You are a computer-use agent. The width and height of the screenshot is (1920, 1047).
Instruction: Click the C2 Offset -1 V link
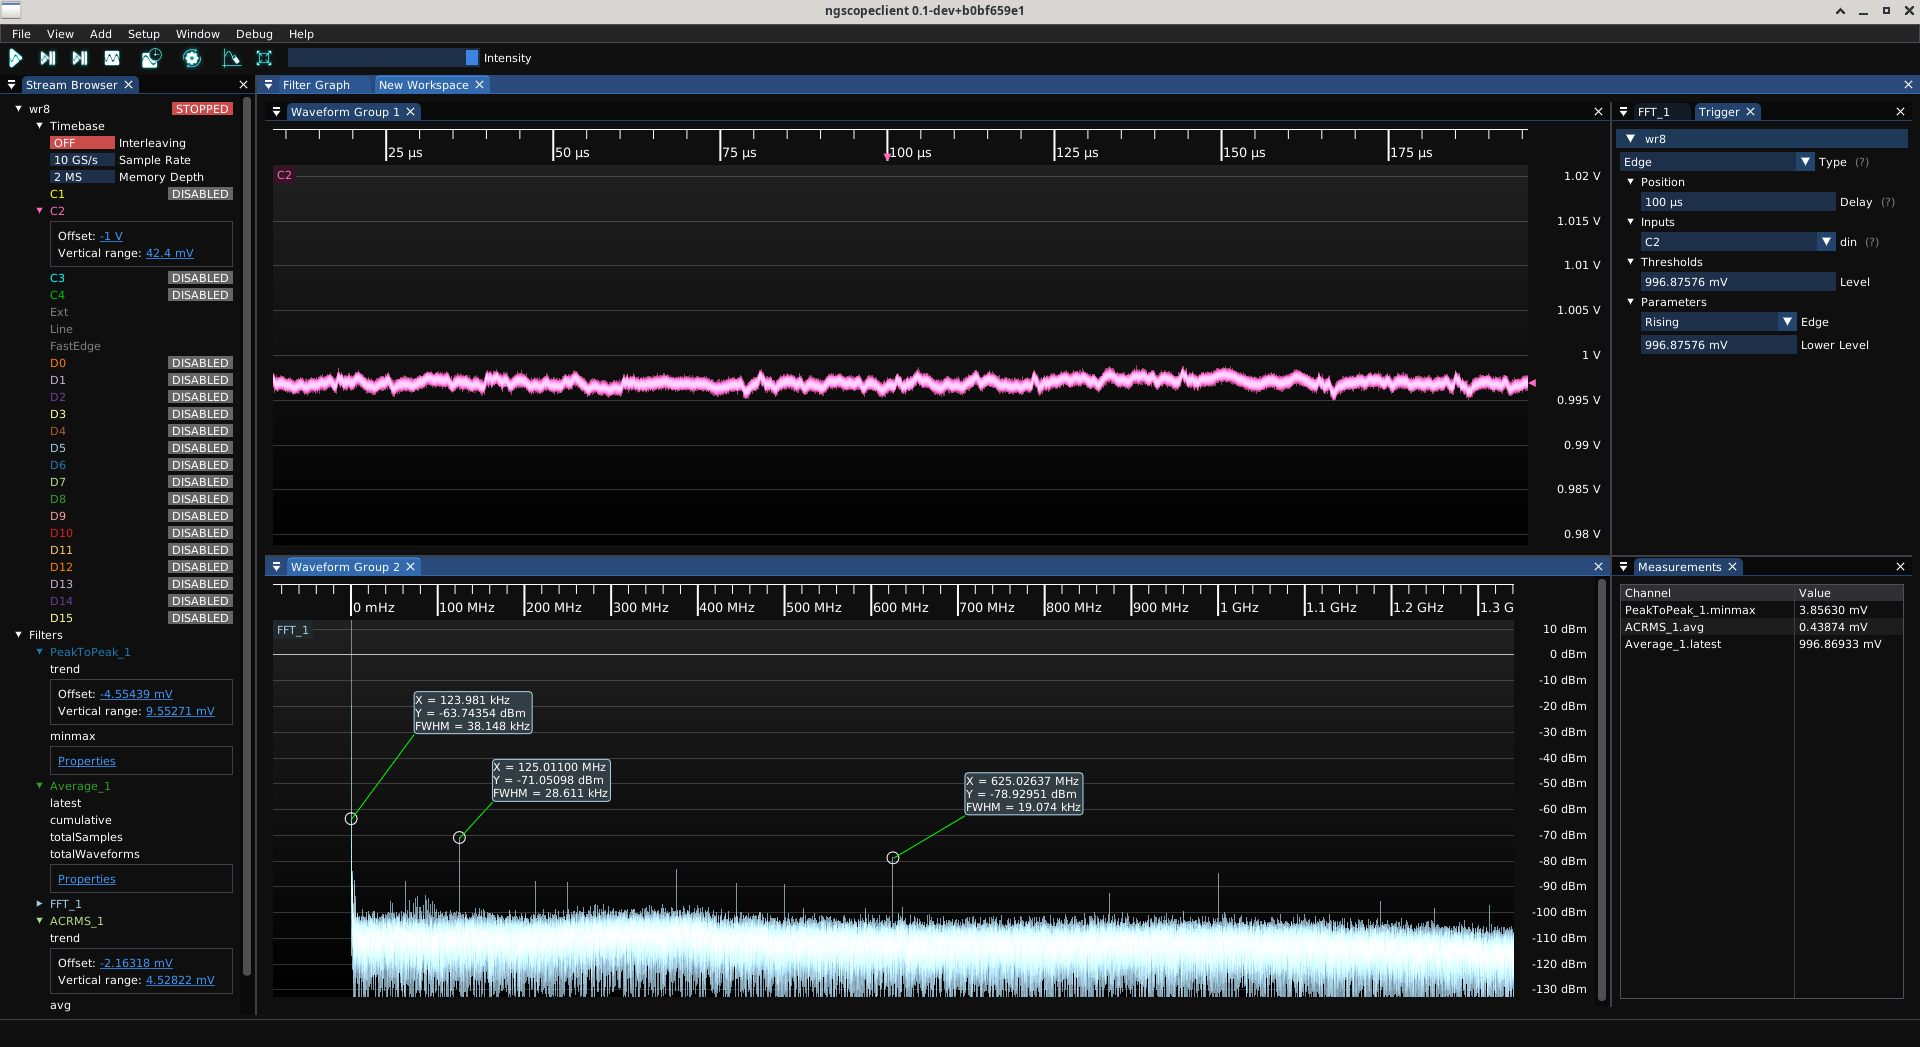point(111,237)
